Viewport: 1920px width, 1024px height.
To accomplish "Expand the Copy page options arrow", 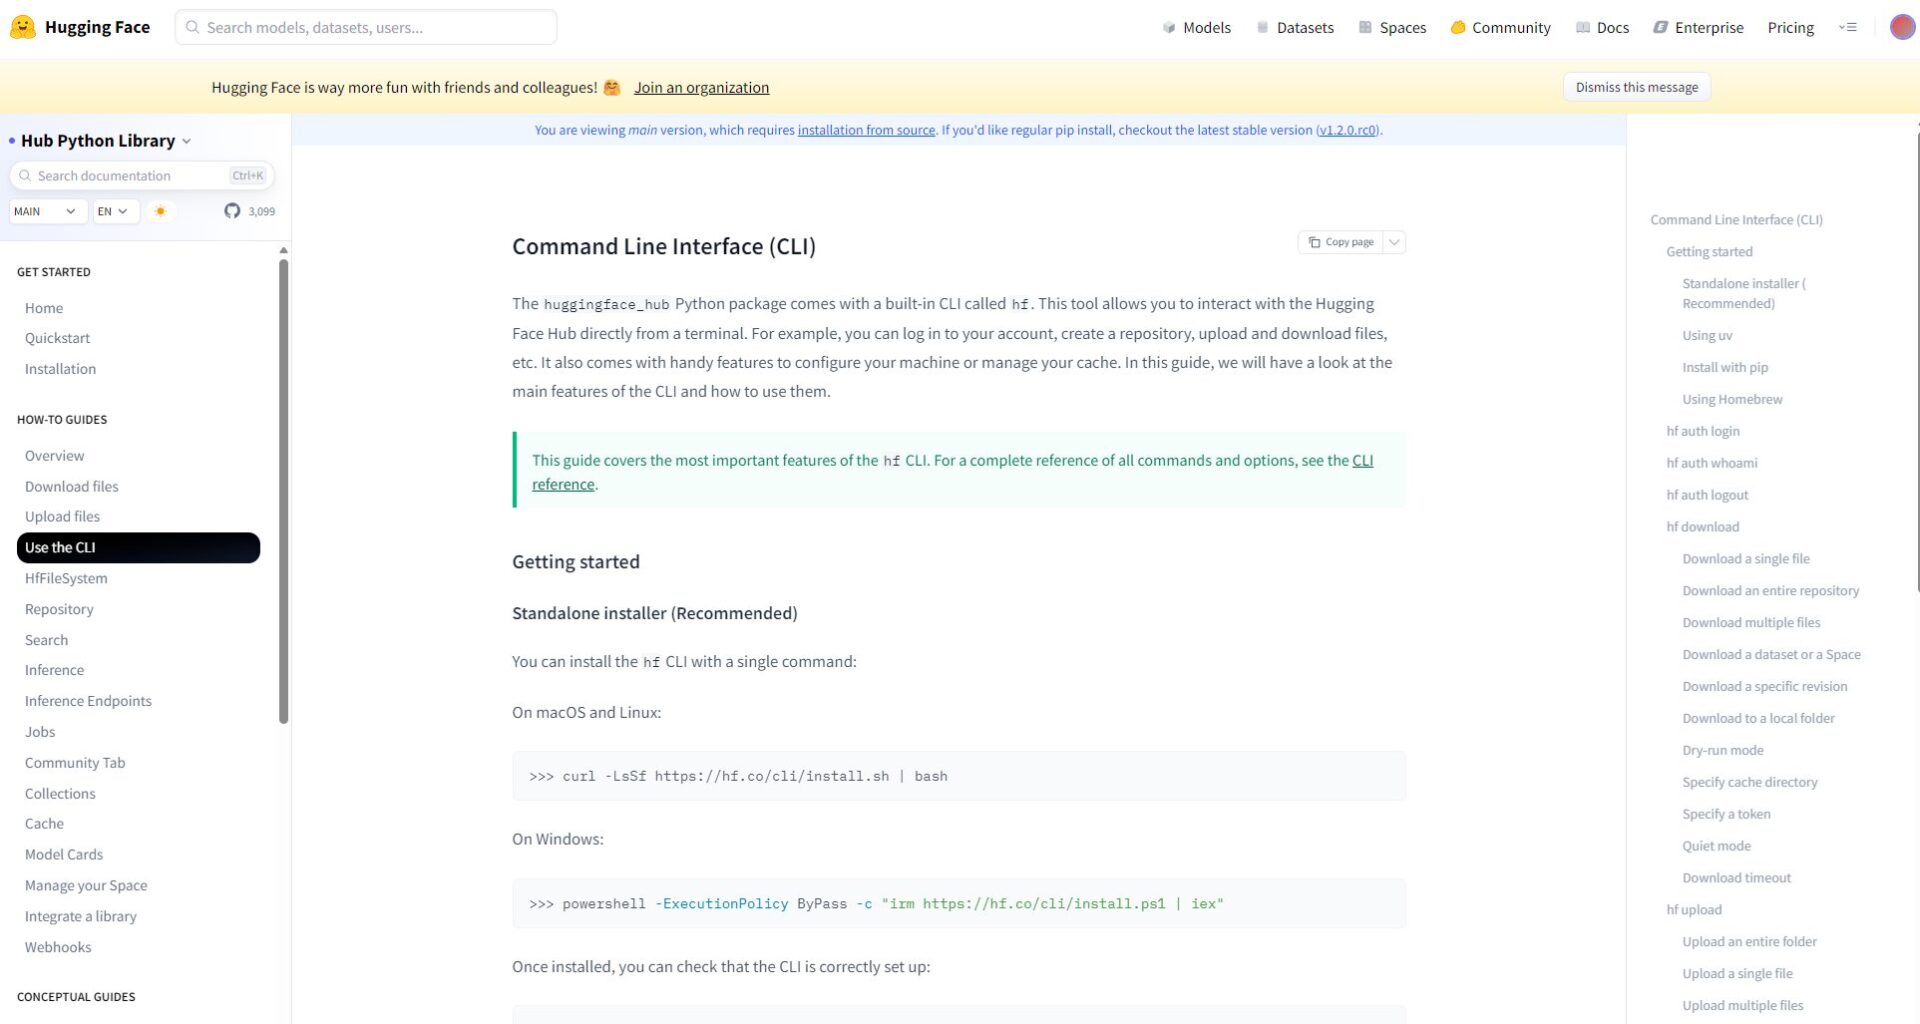I will pyautogui.click(x=1394, y=242).
